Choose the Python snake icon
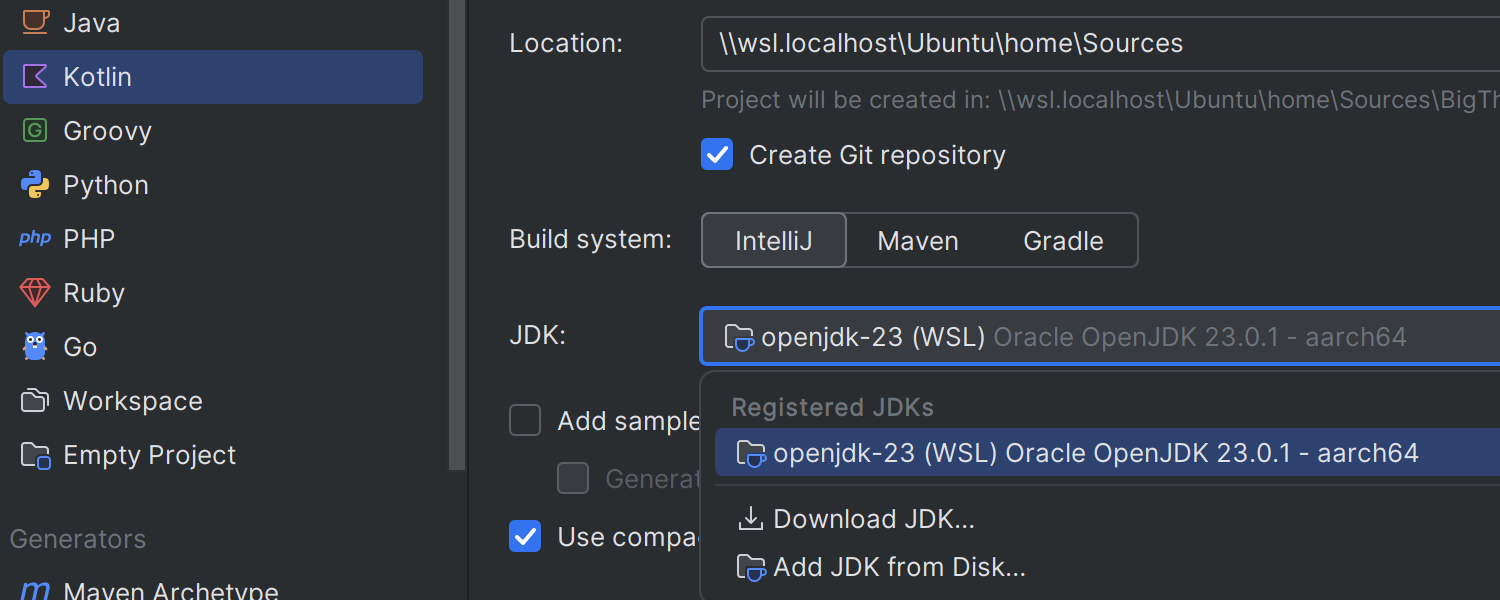Image resolution: width=1500 pixels, height=600 pixels. click(35, 185)
